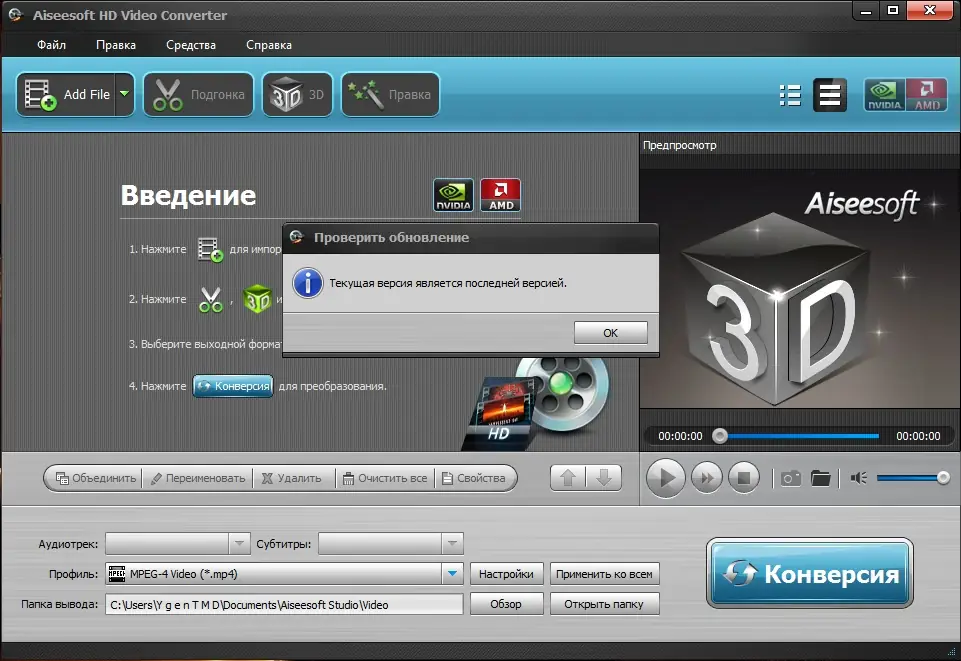Click the MPEG format icon in profile field
961x661 pixels.
116,574
